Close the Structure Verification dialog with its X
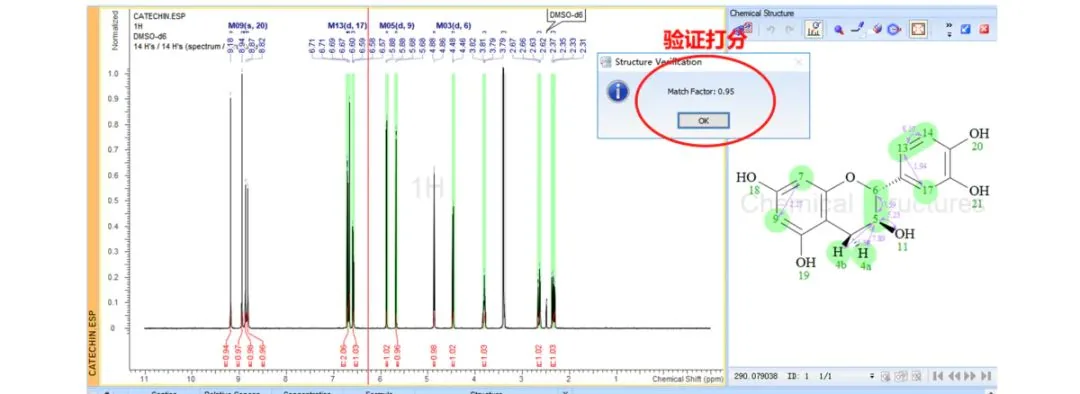Image resolution: width=1080 pixels, height=394 pixels. coord(799,62)
